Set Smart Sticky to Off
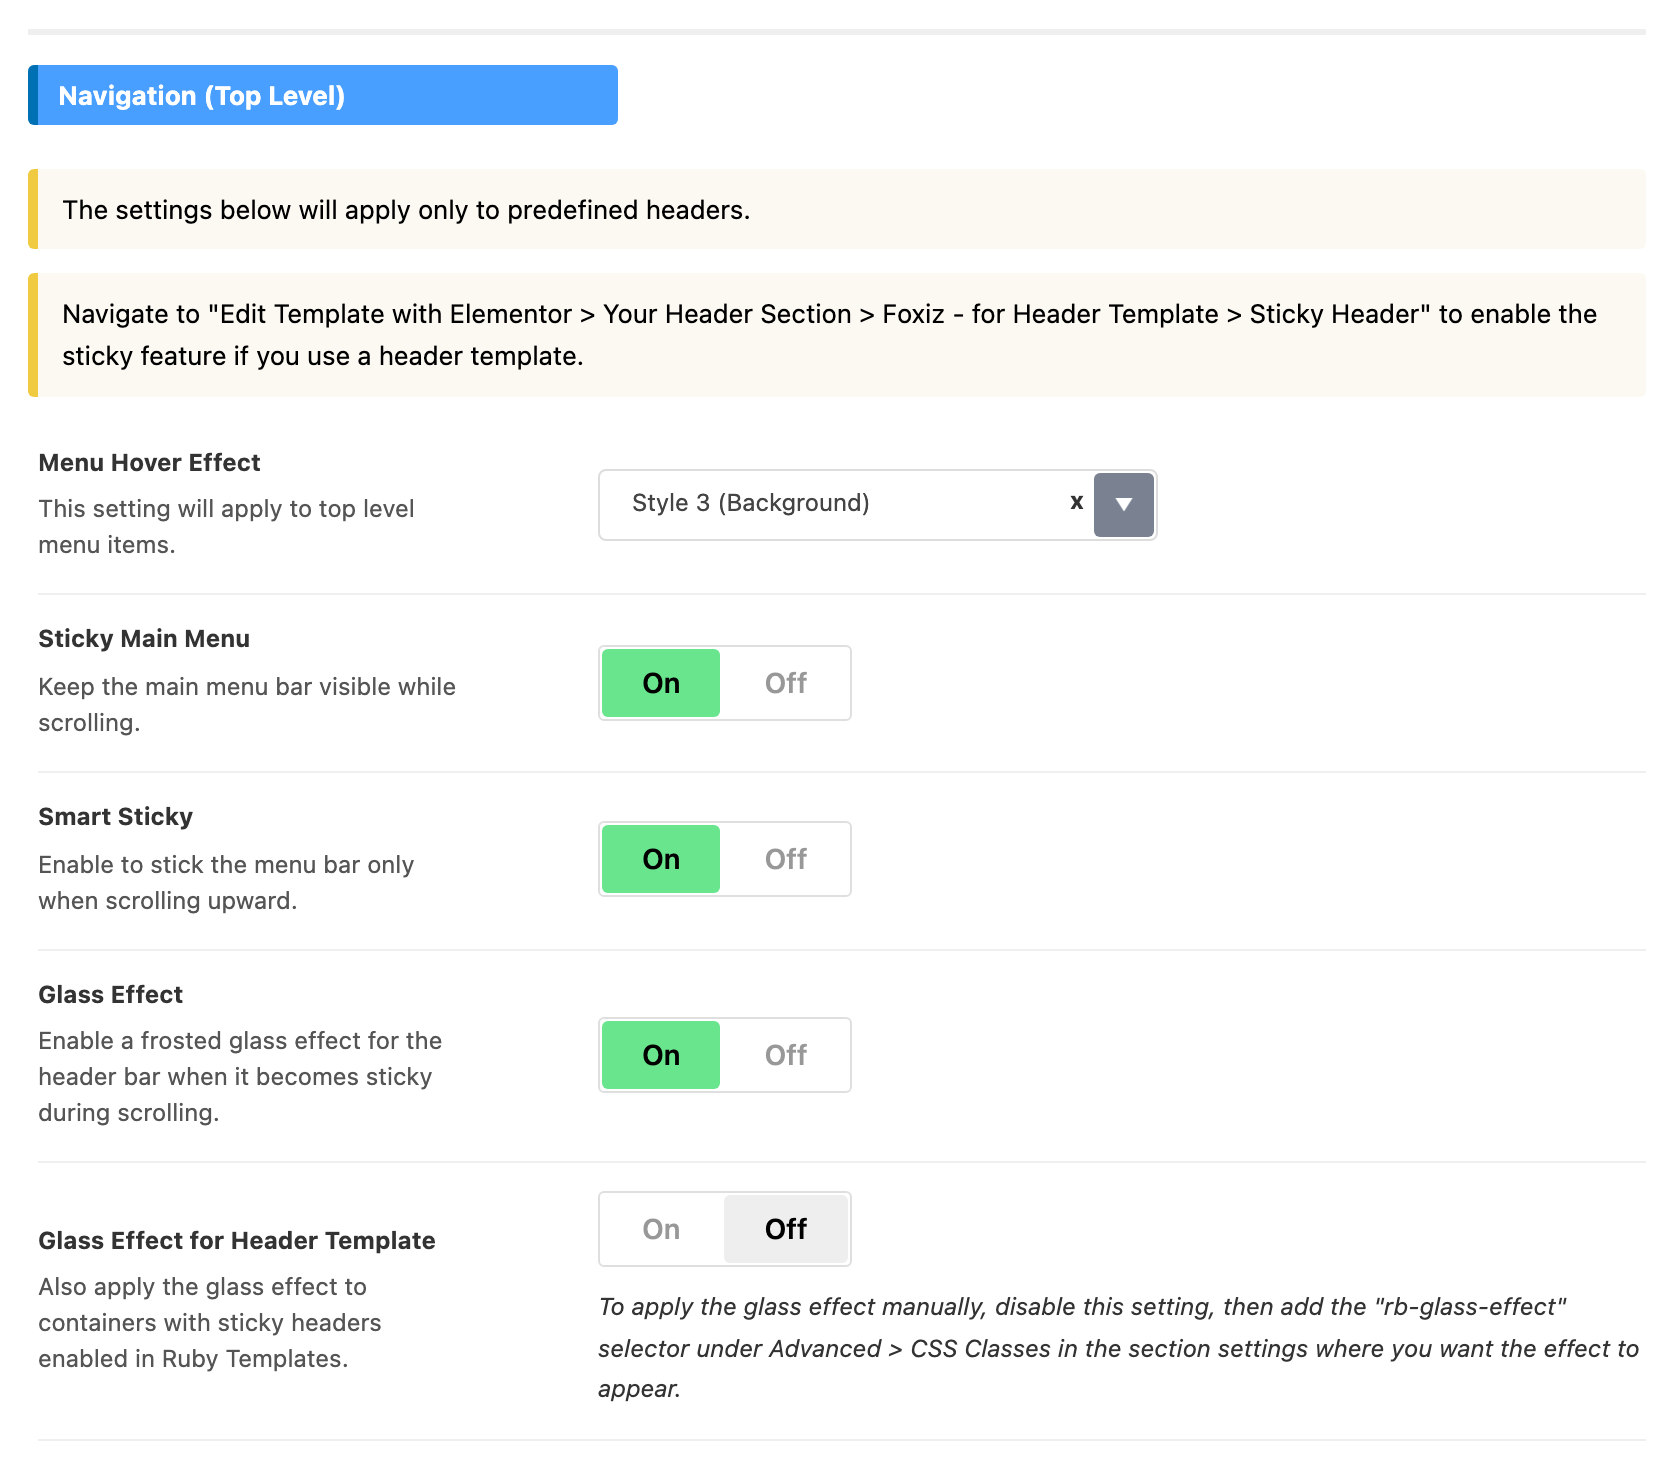The image size is (1674, 1466). pyautogui.click(x=786, y=859)
